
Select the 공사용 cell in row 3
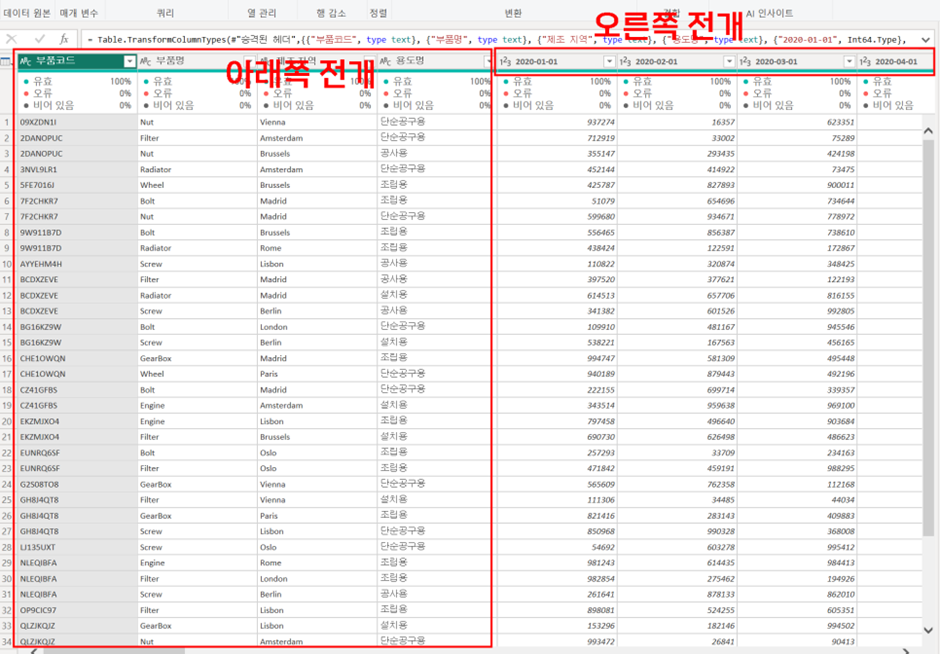click(x=438, y=154)
